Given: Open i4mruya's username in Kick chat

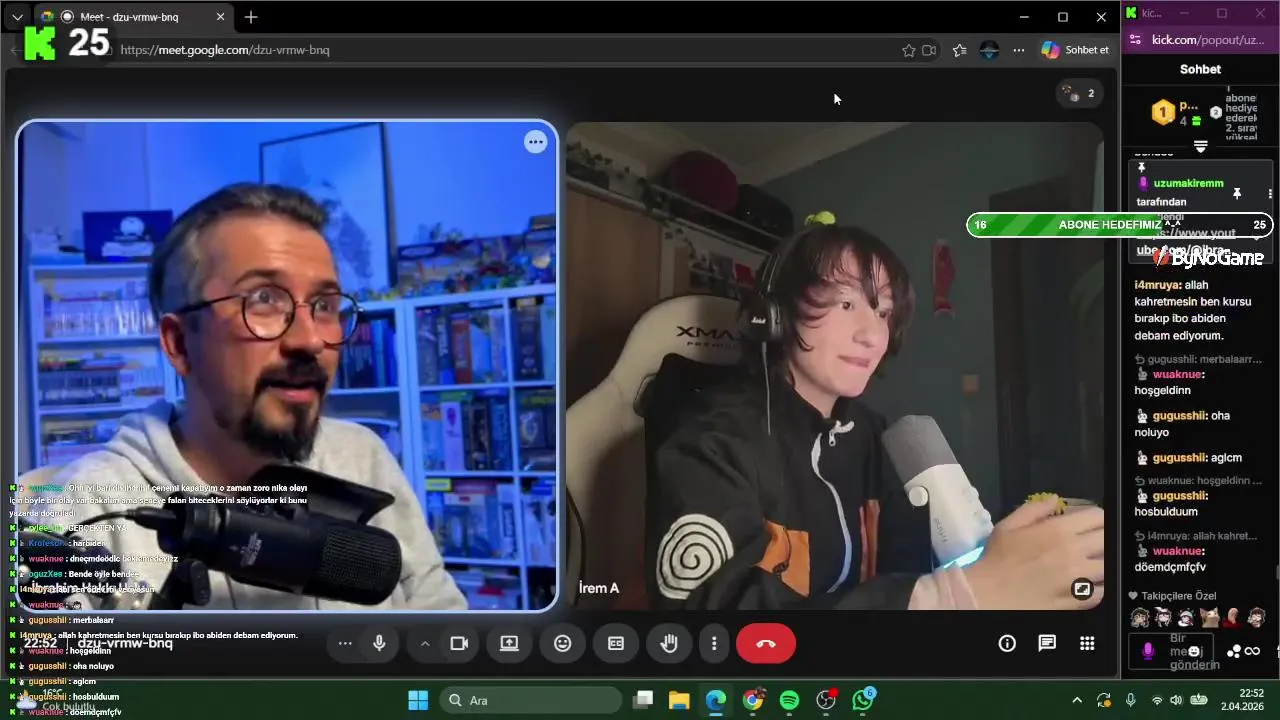Looking at the screenshot, I should pyautogui.click(x=1156, y=285).
